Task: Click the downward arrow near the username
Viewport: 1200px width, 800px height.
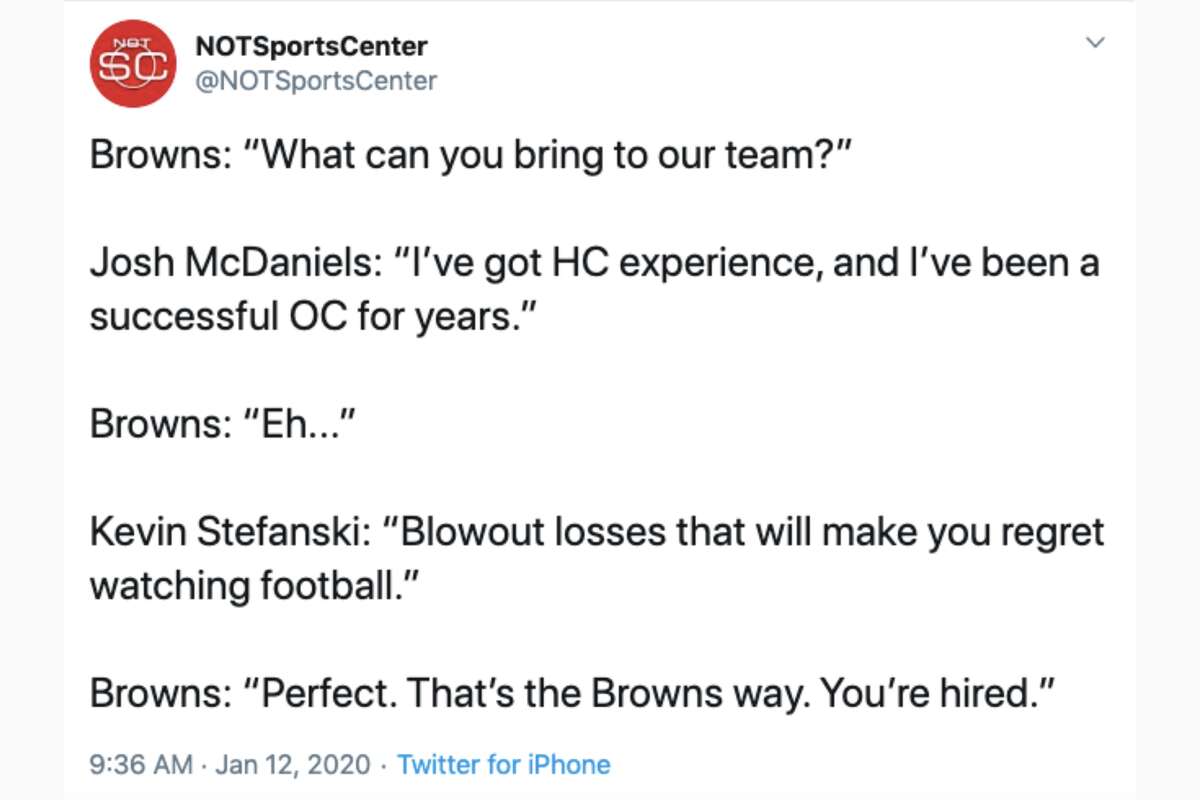Action: click(1096, 42)
